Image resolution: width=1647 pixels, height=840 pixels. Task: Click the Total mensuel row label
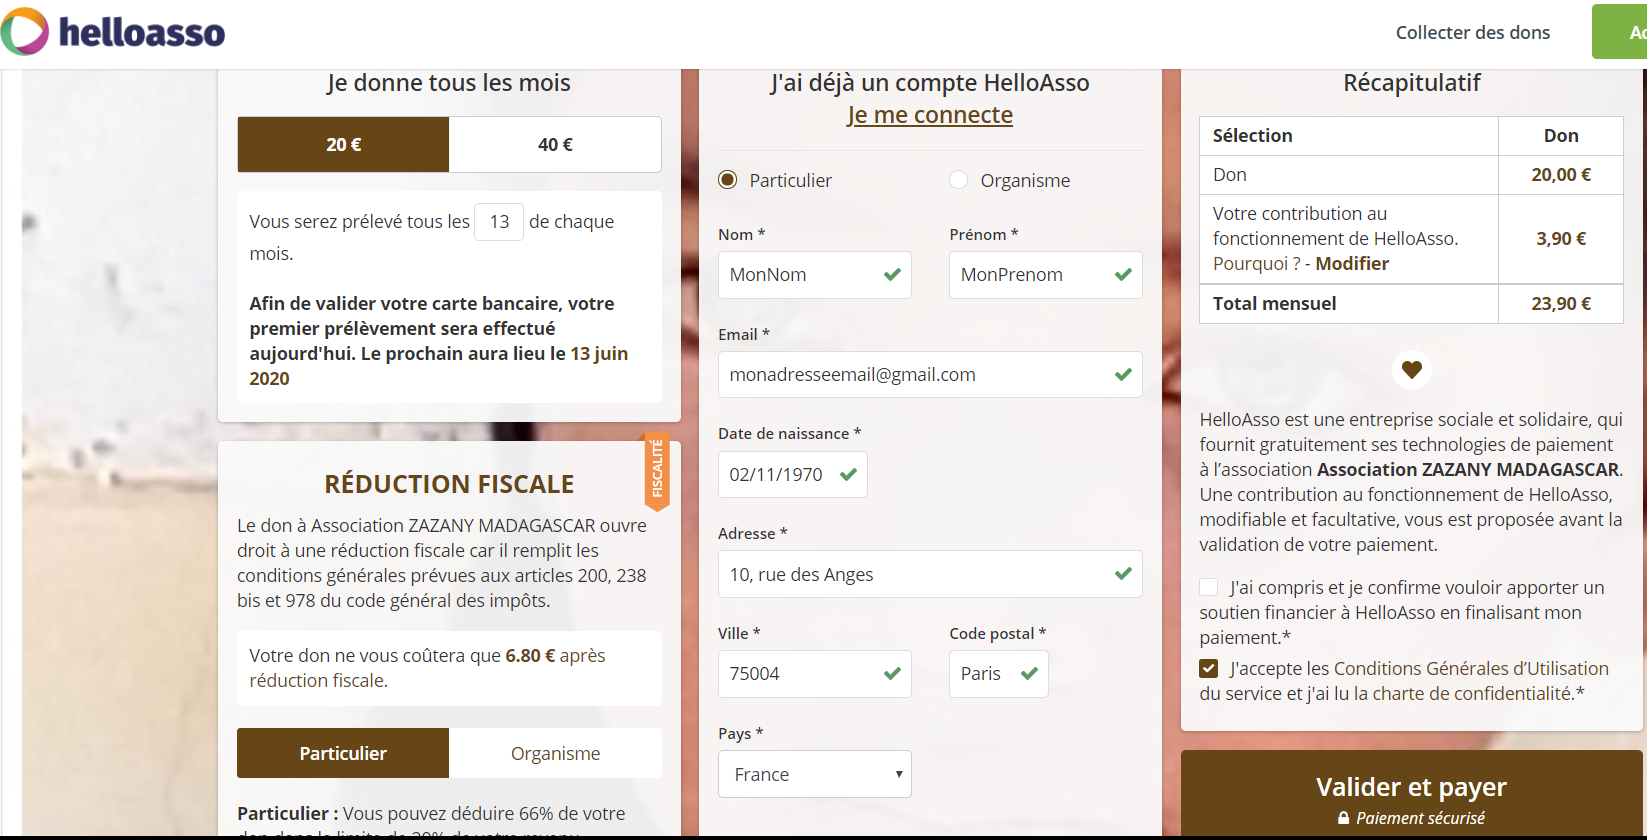[1274, 303]
